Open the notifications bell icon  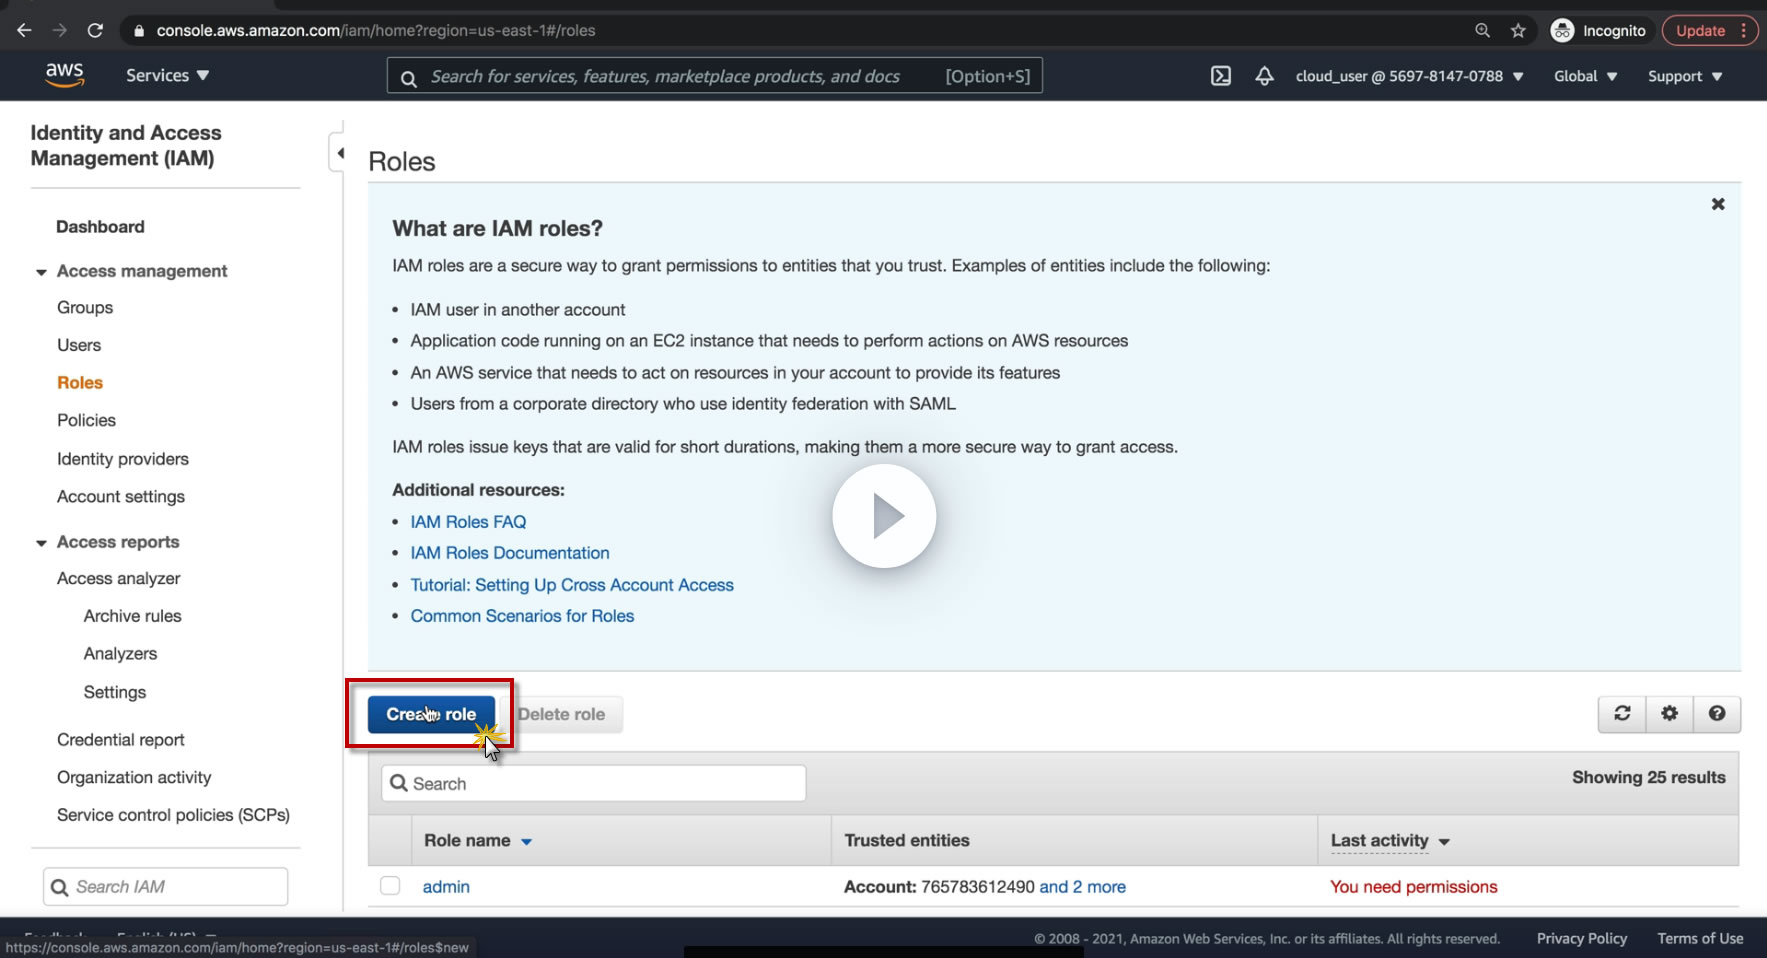(x=1265, y=76)
